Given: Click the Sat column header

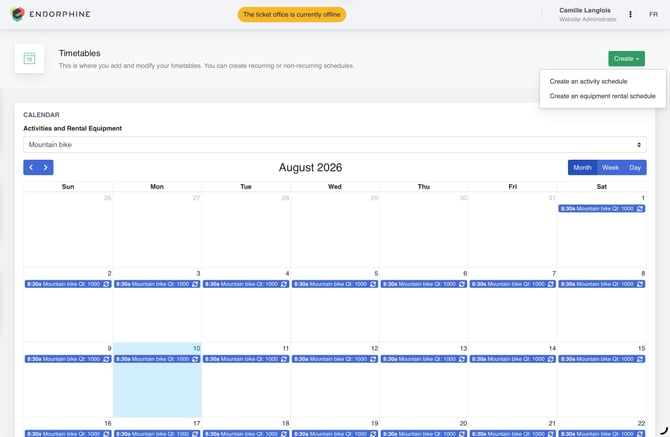Looking at the screenshot, I should (x=602, y=187).
